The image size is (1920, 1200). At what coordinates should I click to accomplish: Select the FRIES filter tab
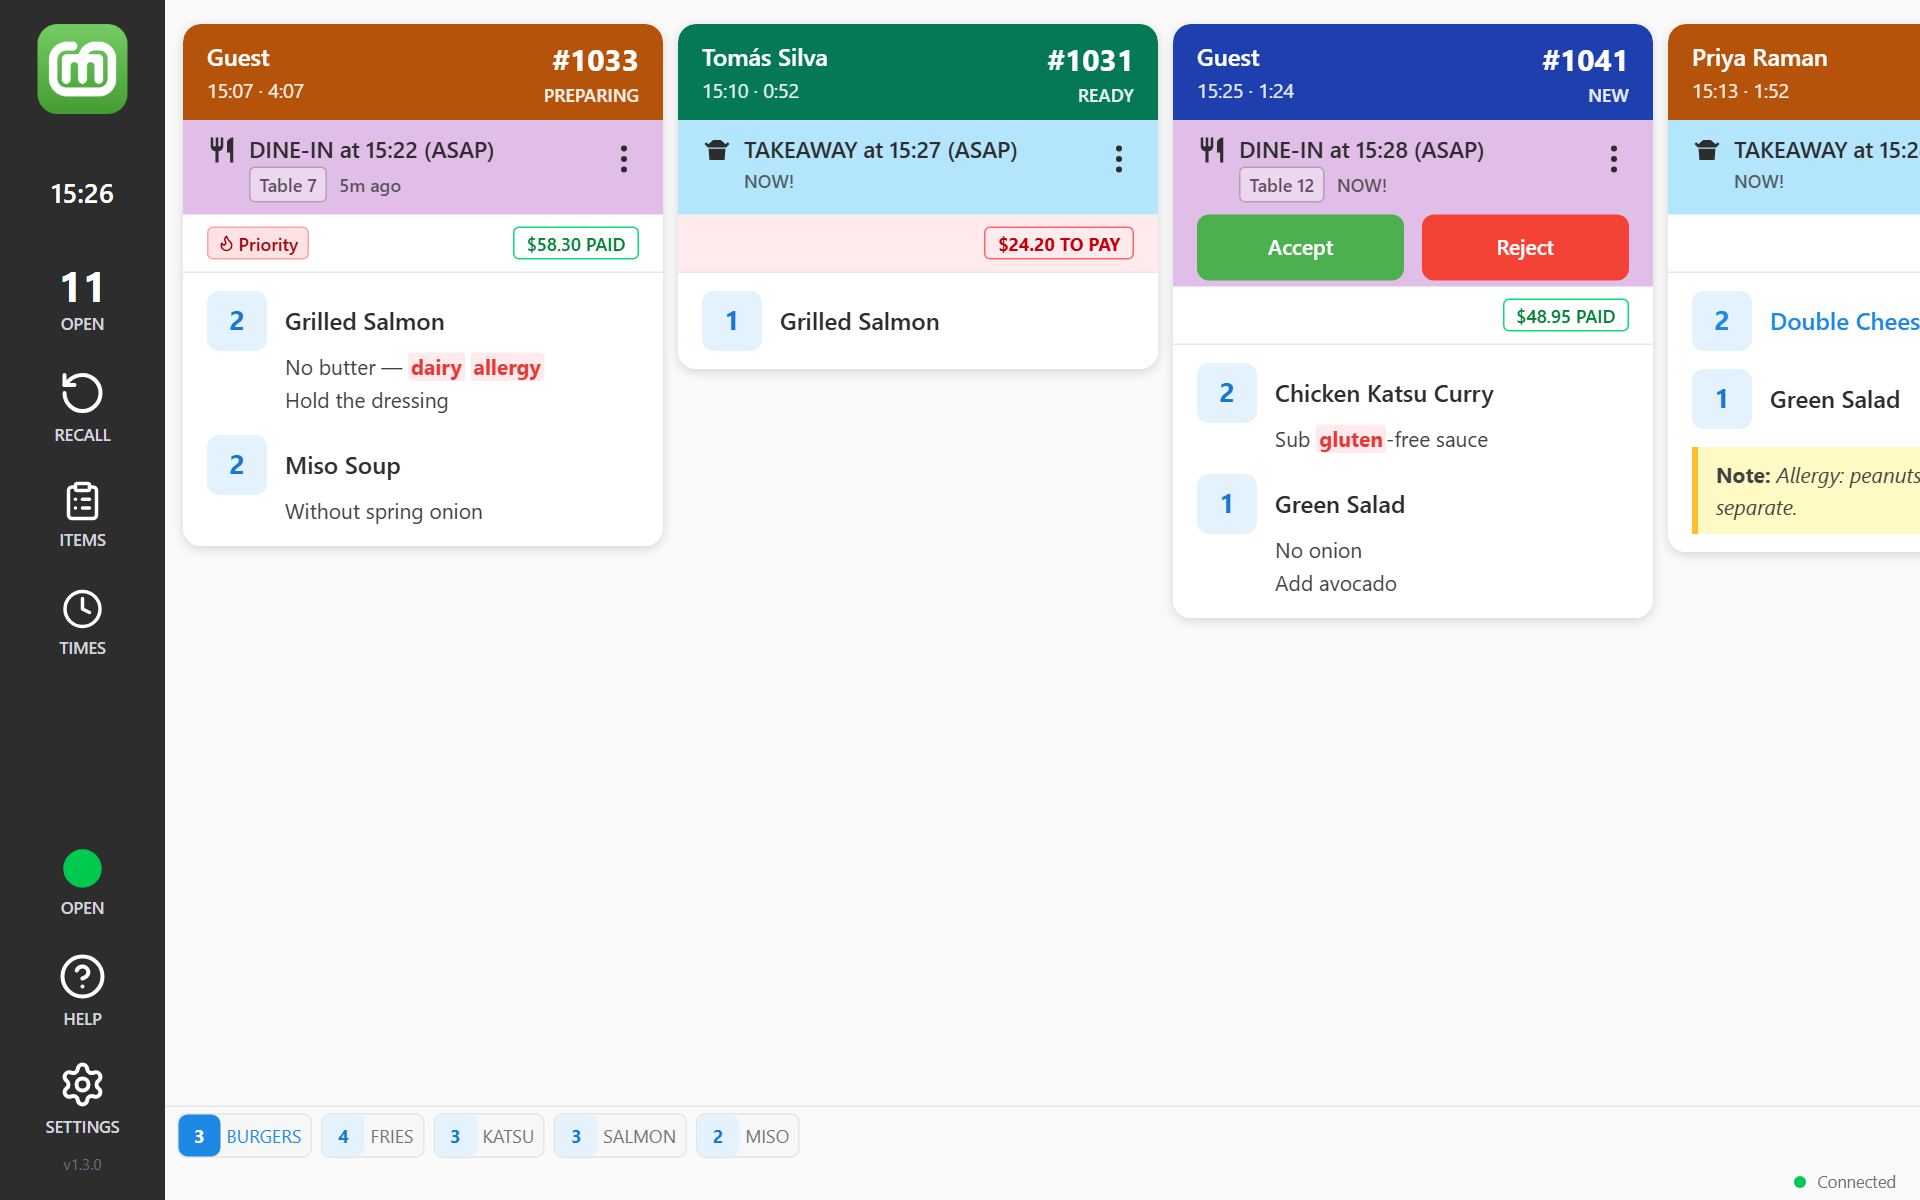[x=373, y=1136]
